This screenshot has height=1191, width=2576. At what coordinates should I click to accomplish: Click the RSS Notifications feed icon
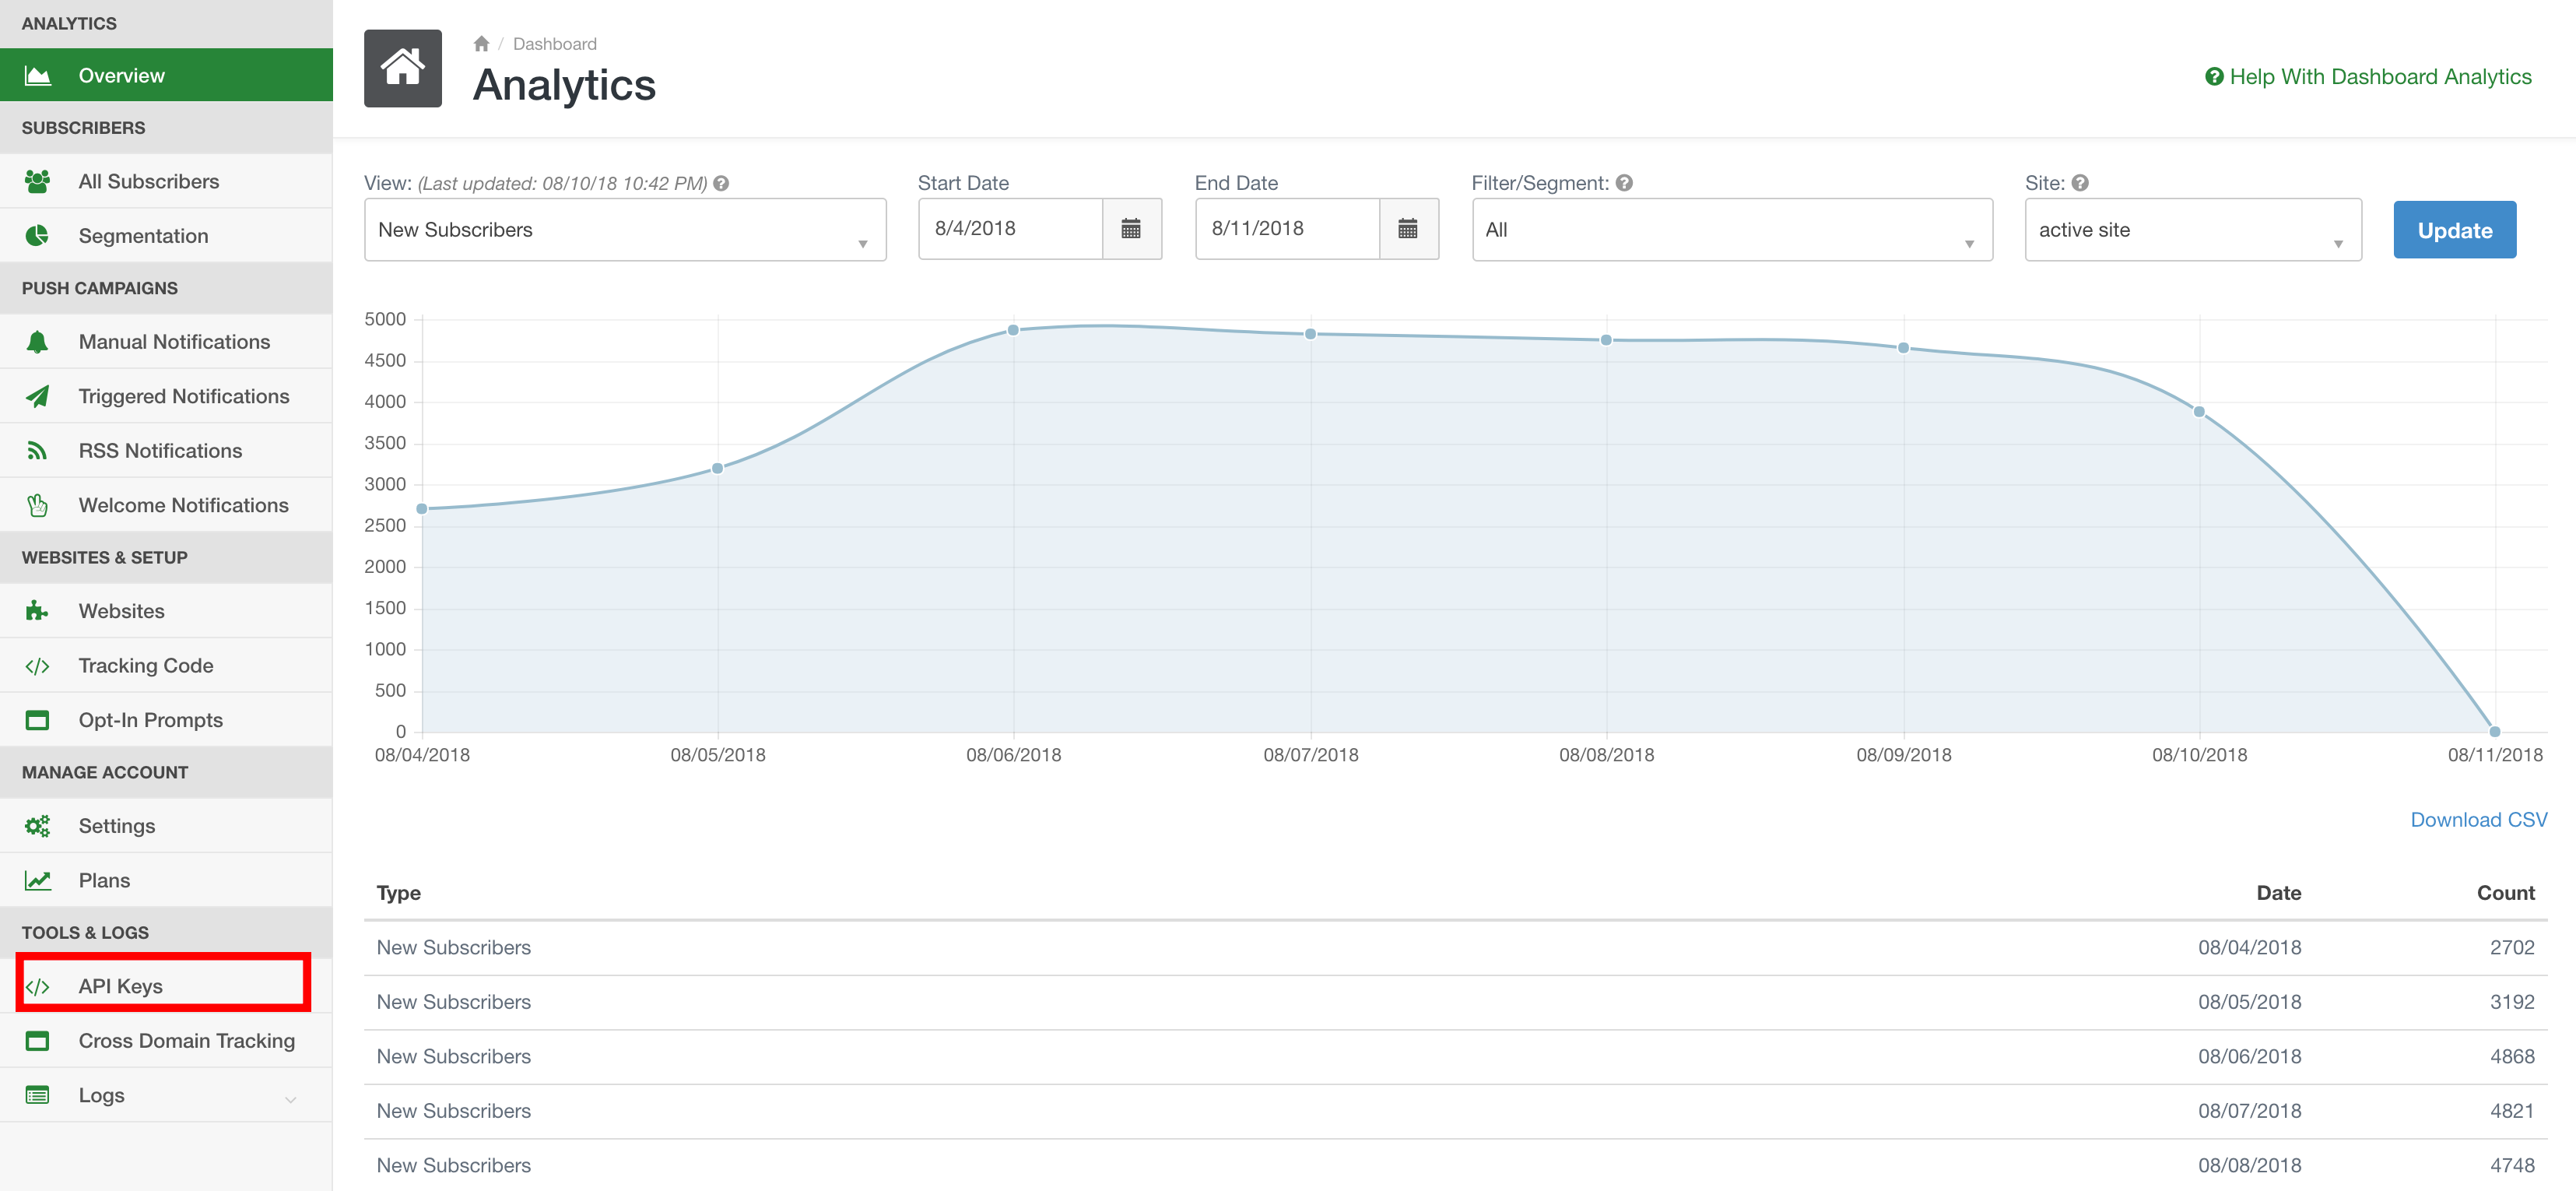(37, 451)
